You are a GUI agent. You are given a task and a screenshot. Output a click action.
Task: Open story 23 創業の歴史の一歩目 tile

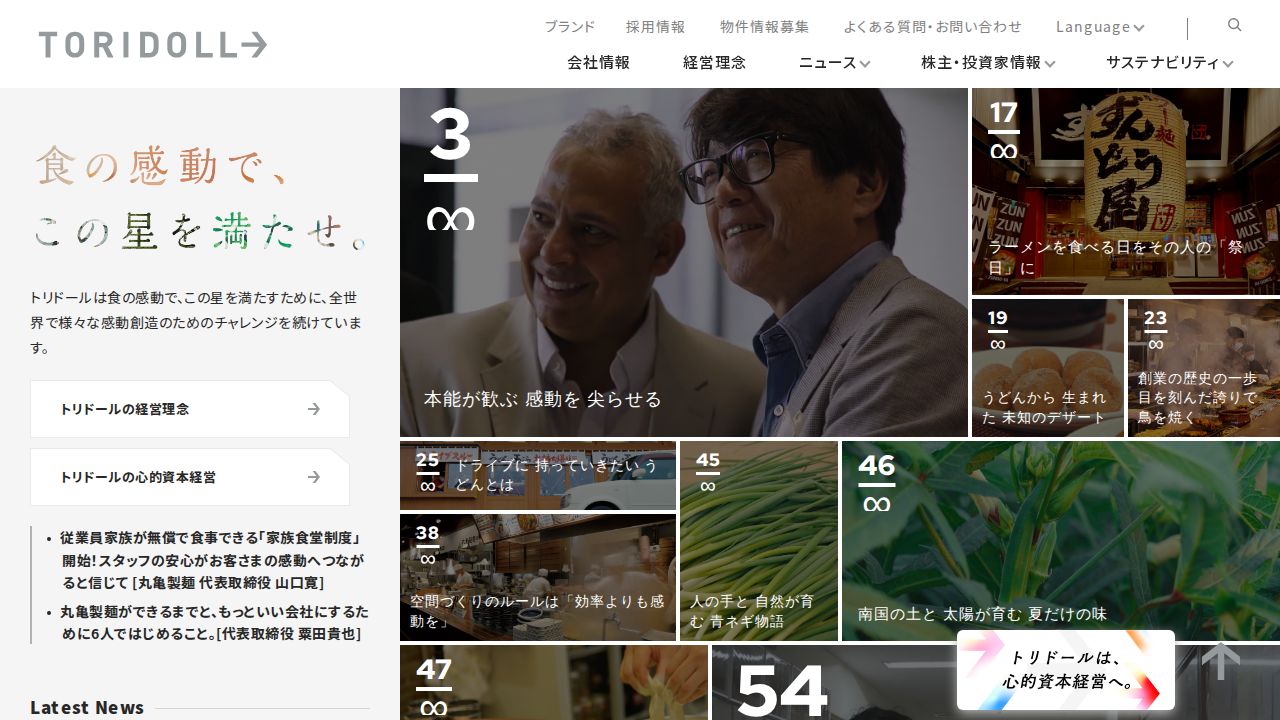(1204, 368)
